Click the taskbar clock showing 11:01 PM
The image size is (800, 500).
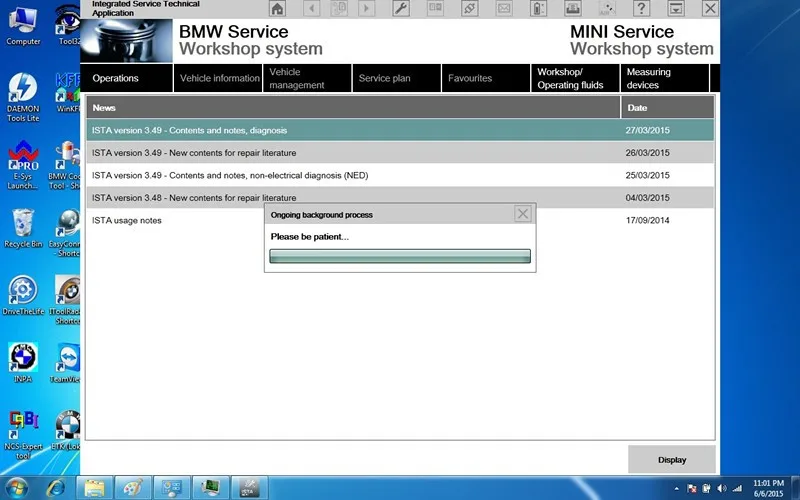click(768, 488)
